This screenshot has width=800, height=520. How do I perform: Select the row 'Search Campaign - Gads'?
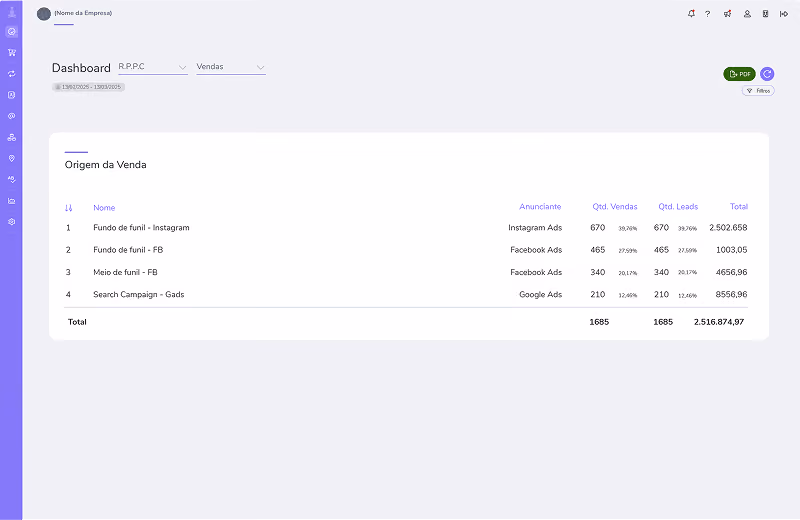[406, 294]
